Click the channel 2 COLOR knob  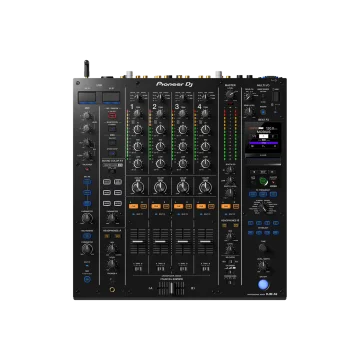coord(160,188)
